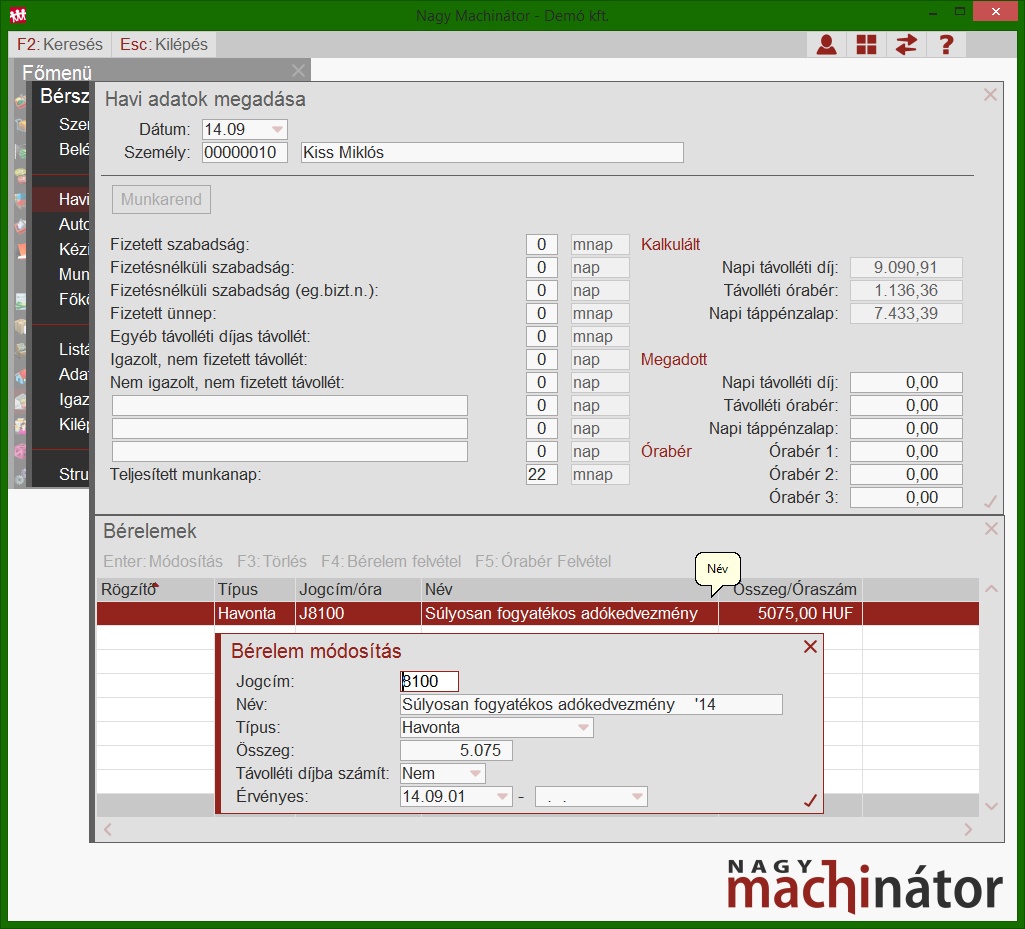Click Napi táppénzalap value 7.433,39
Viewport: 1025px width, 929px height.
pyautogui.click(x=906, y=313)
